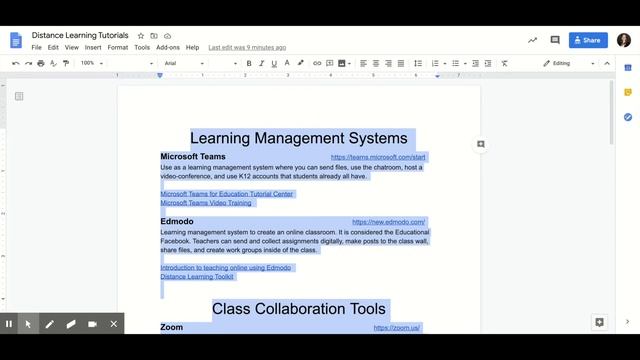Open the text color picker
Viewport: 640px width, 360px height.
[x=287, y=63]
